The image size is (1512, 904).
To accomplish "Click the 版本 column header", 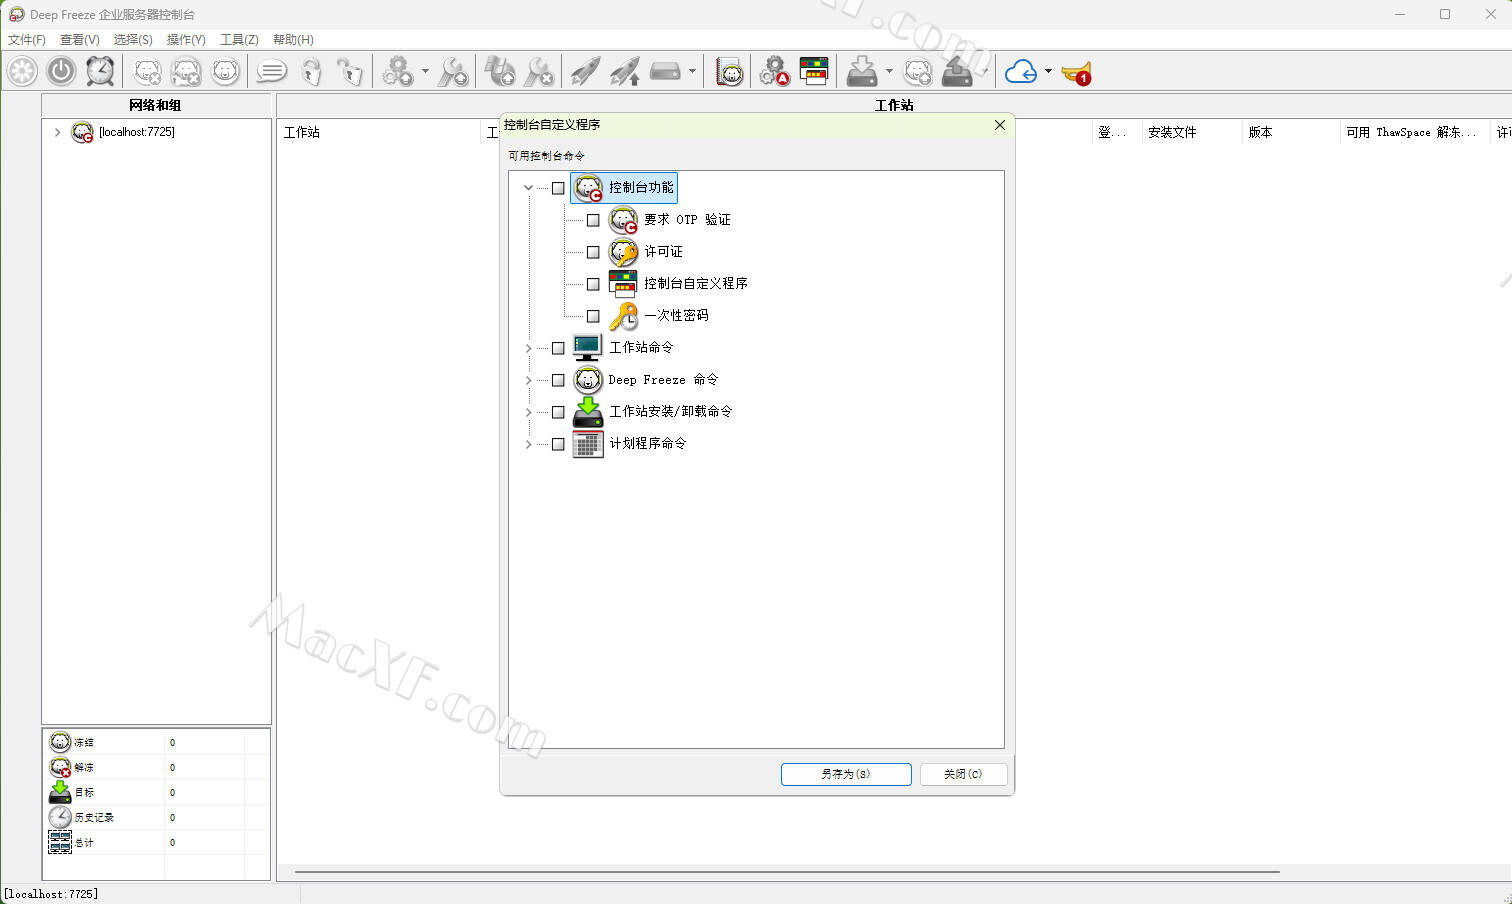I will (x=1290, y=132).
